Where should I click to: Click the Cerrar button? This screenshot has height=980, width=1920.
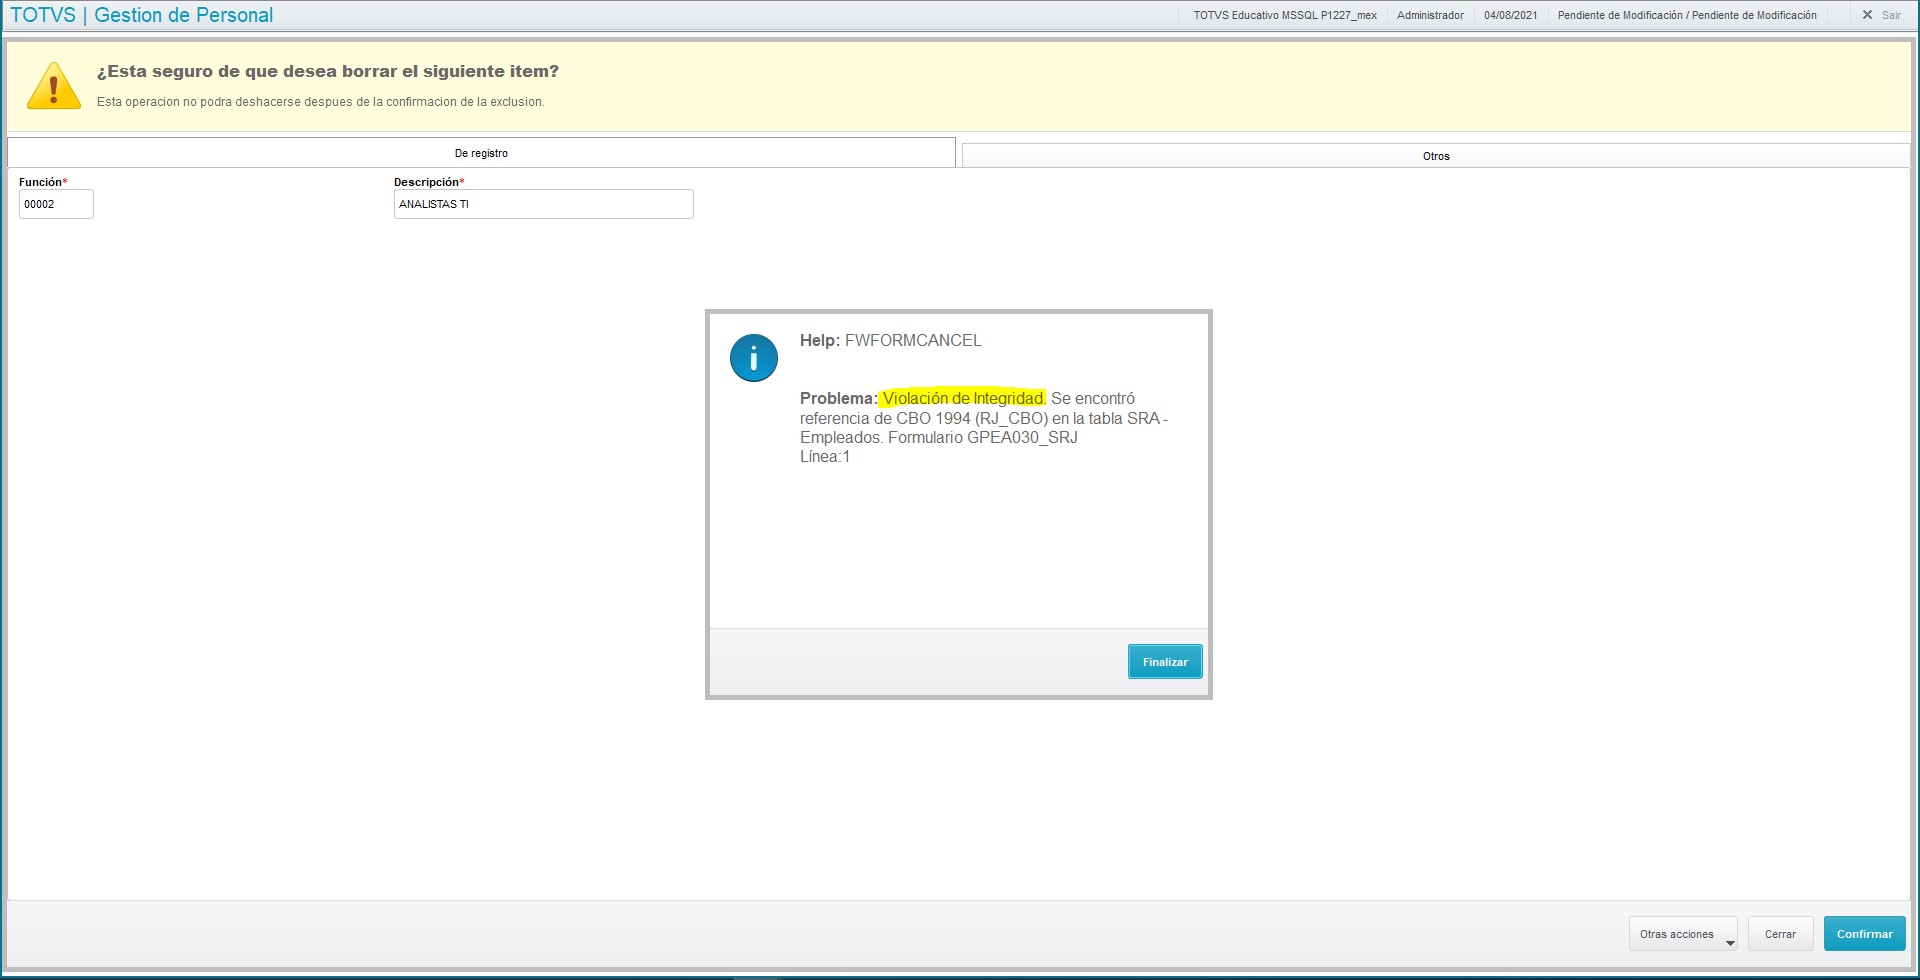tap(1780, 934)
